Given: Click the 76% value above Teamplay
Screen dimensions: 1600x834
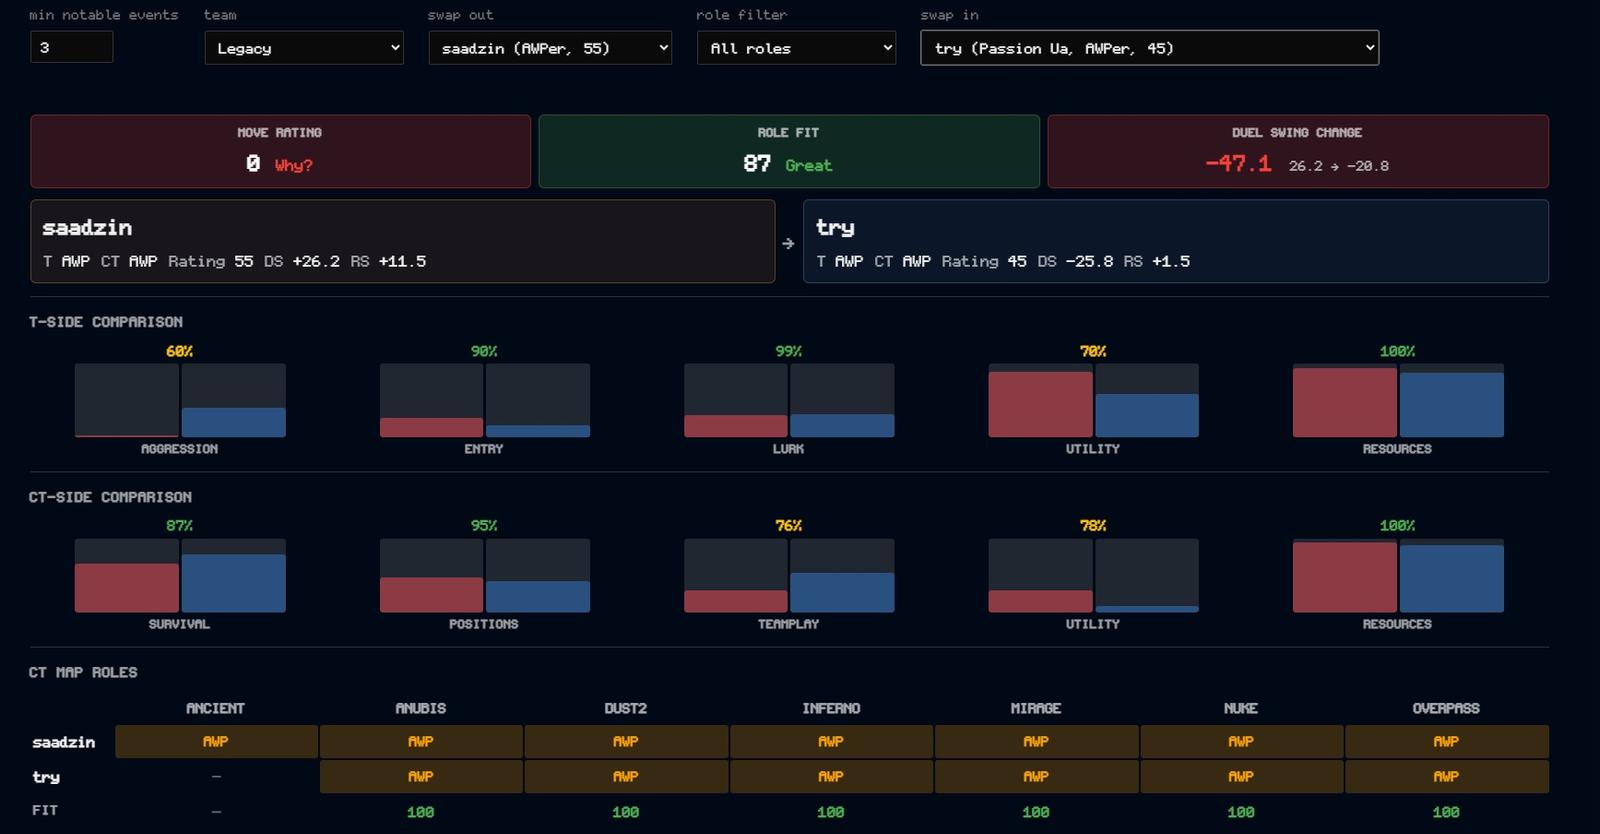Looking at the screenshot, I should (789, 525).
